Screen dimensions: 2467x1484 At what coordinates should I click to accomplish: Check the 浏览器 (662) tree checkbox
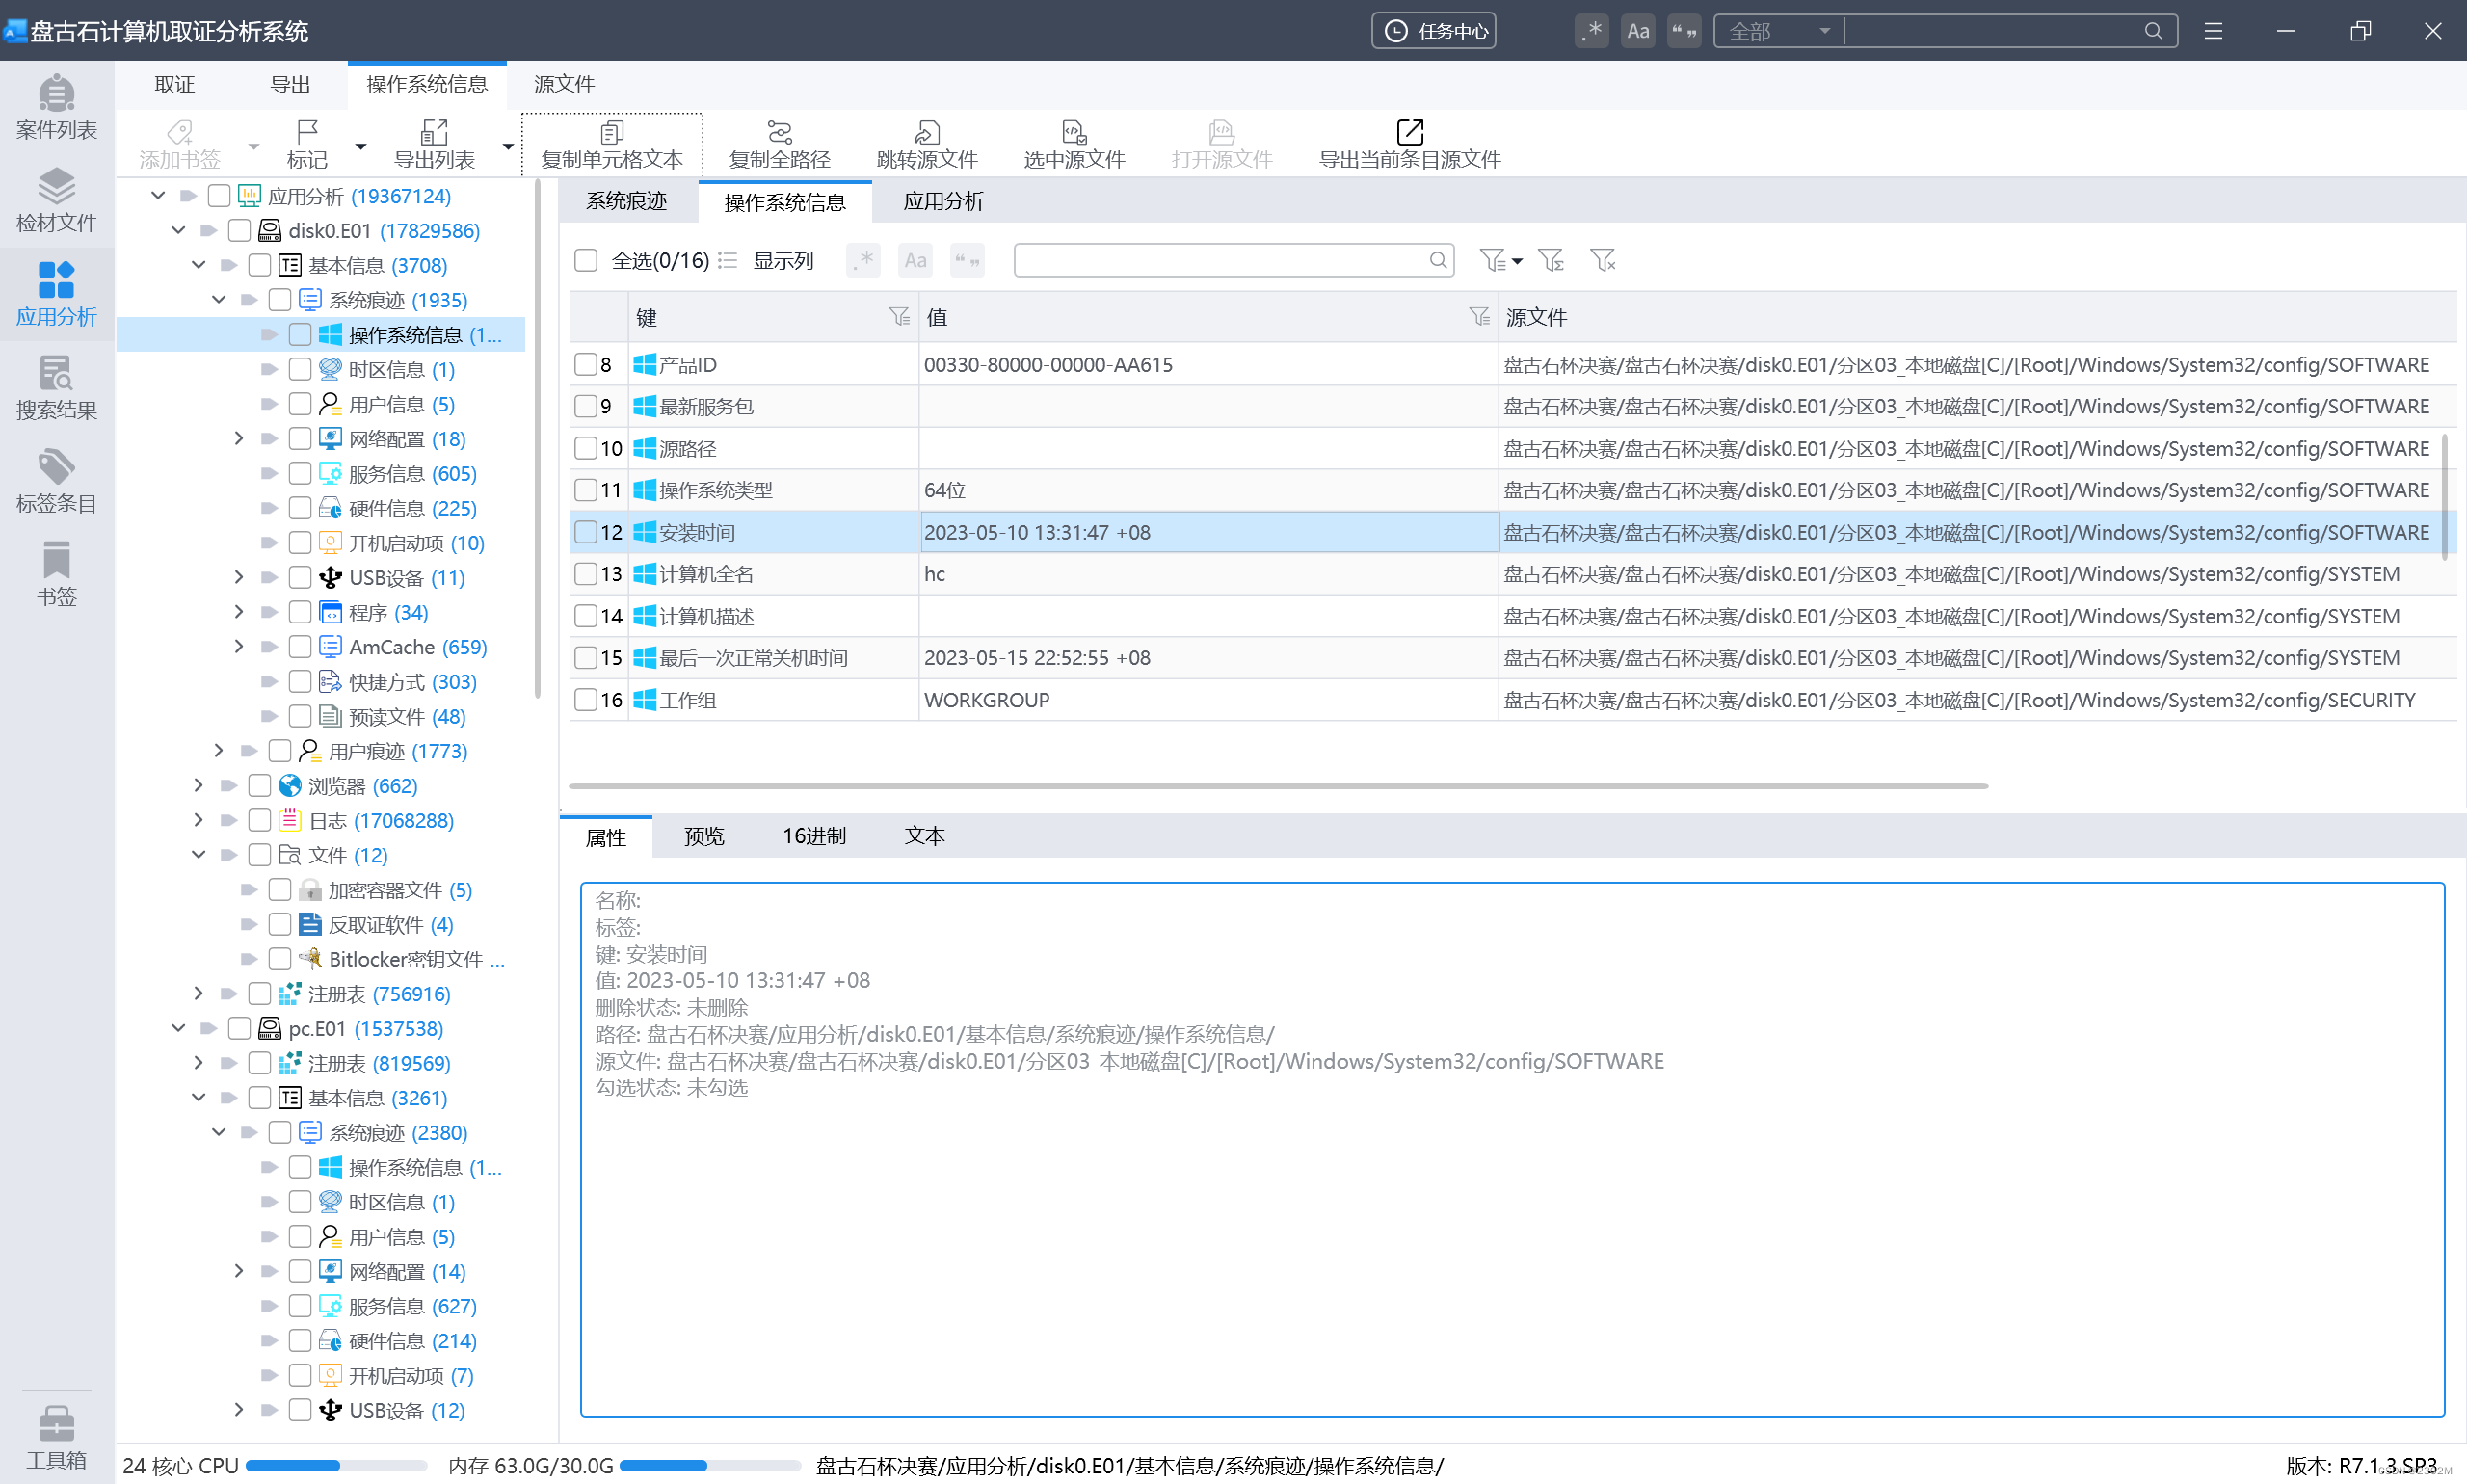coord(260,785)
